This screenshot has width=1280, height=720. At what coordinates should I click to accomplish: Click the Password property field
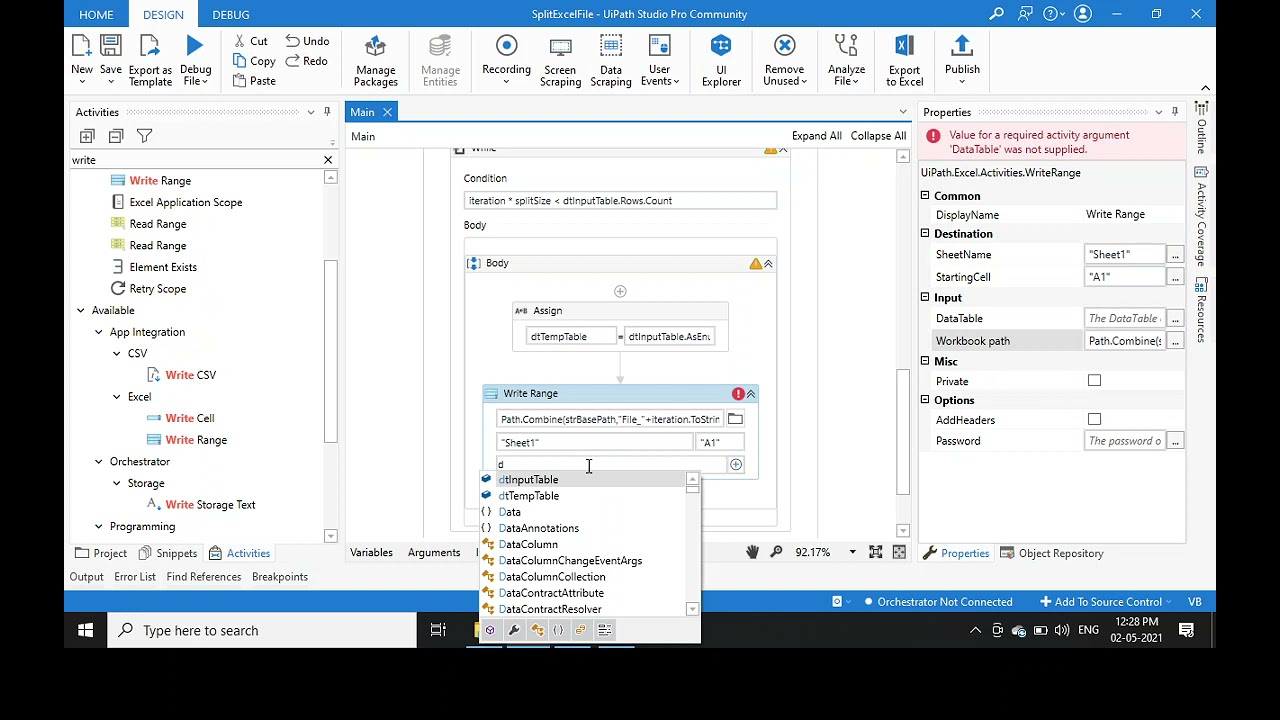(x=1125, y=441)
